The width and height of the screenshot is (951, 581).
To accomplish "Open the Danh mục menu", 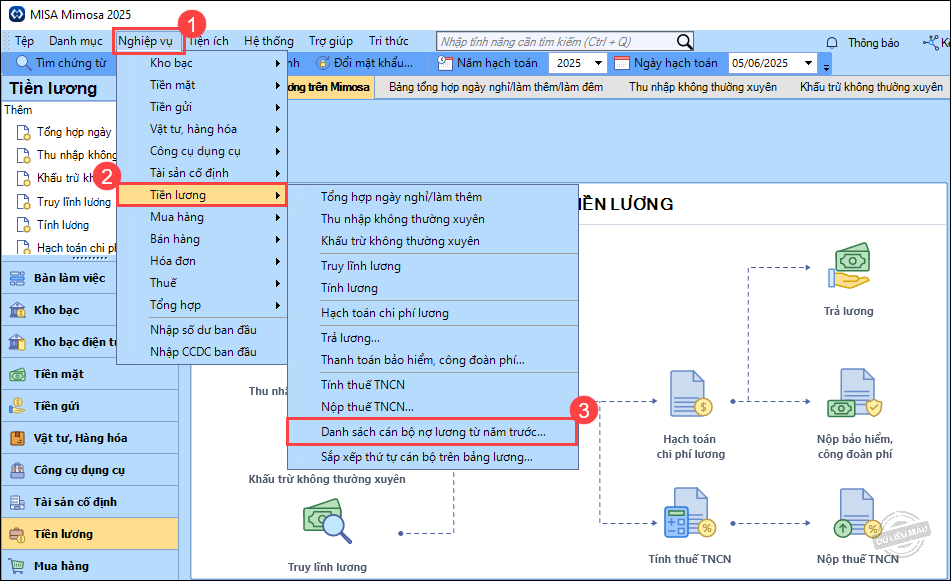I will tap(76, 41).
